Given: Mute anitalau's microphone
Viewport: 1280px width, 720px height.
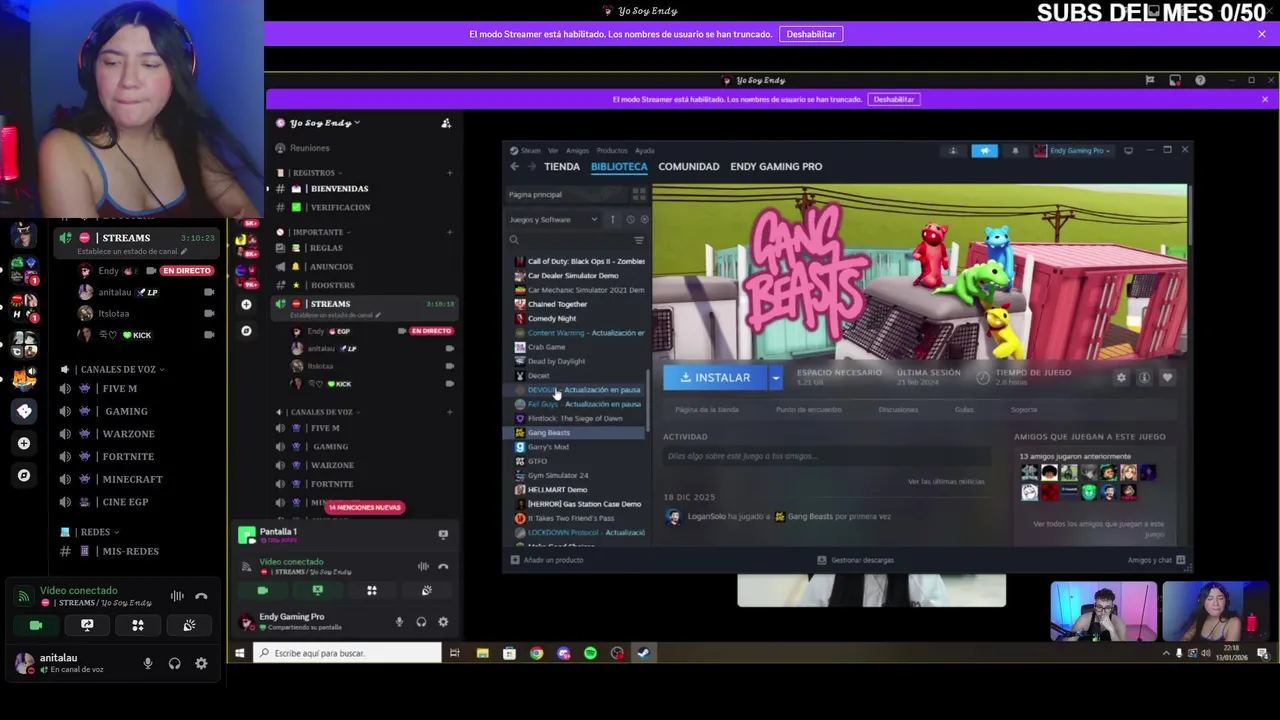Looking at the screenshot, I should click(x=148, y=664).
